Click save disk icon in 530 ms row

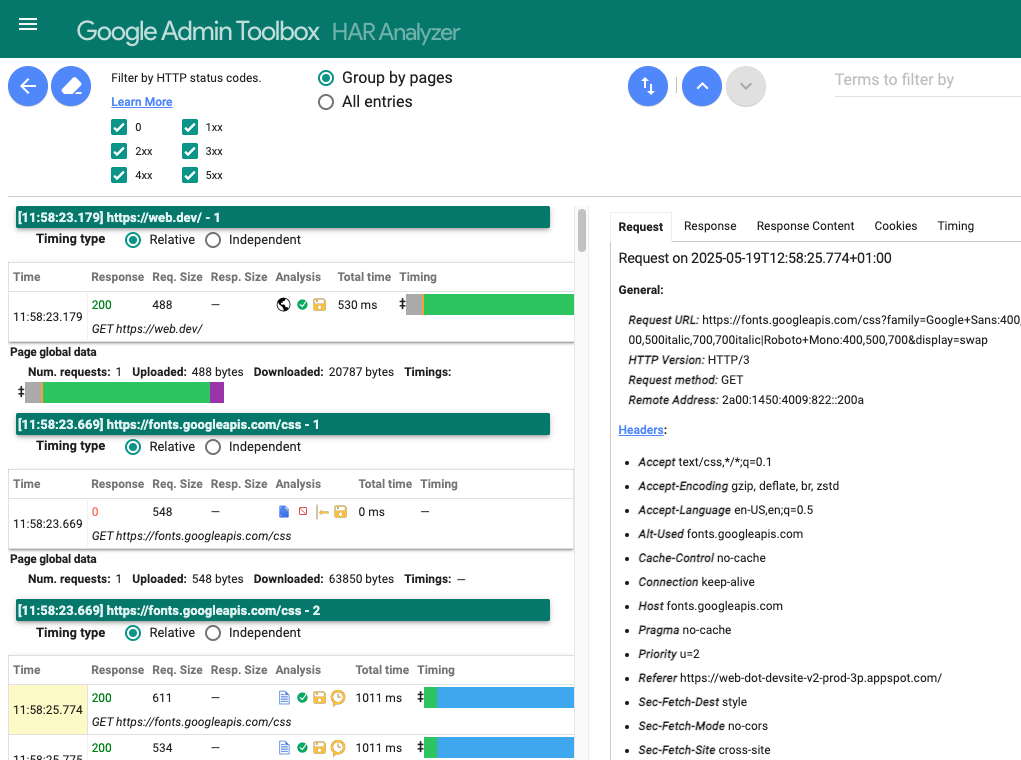(x=320, y=305)
